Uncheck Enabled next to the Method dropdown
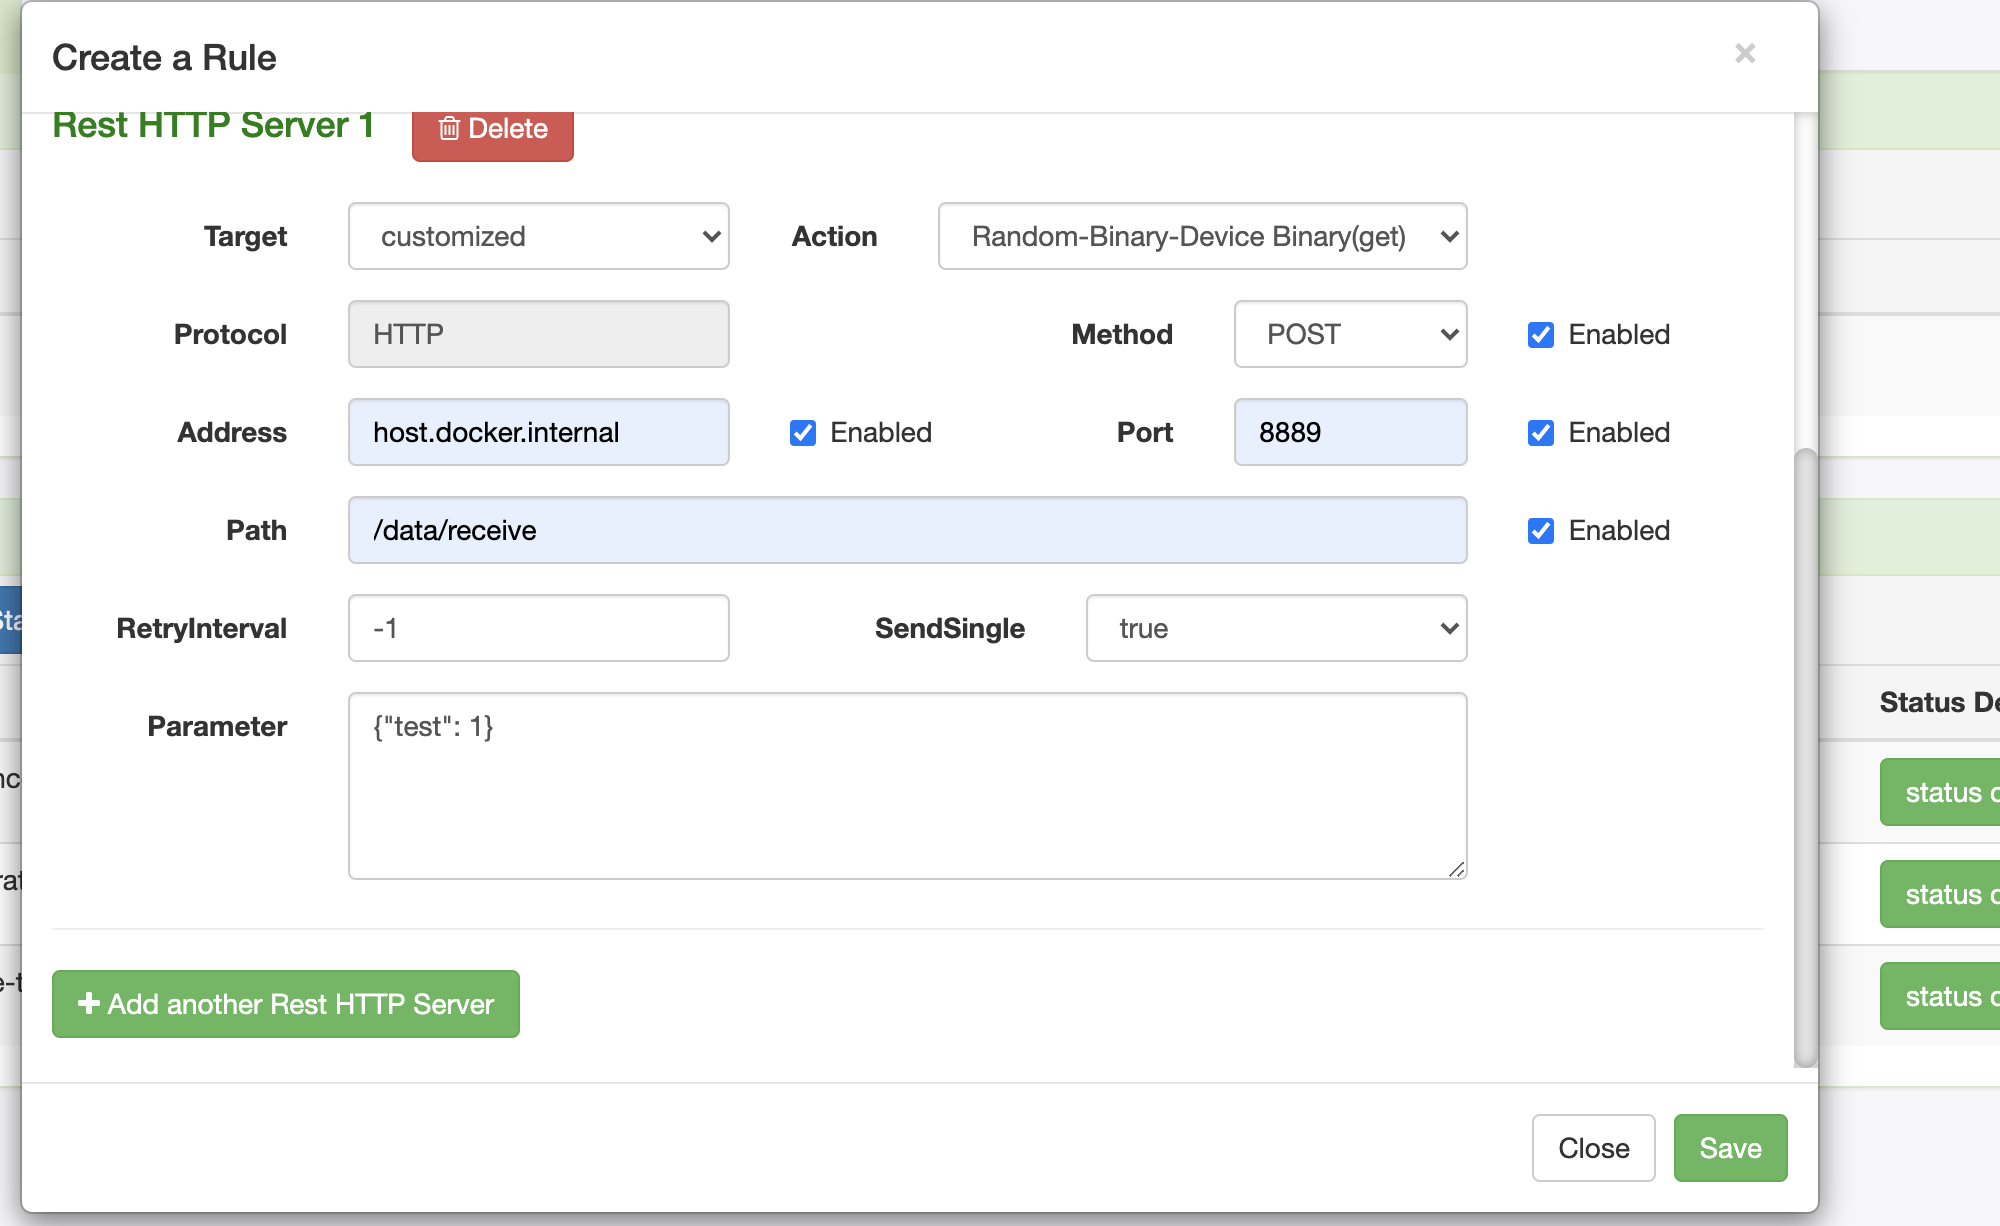 click(1540, 335)
